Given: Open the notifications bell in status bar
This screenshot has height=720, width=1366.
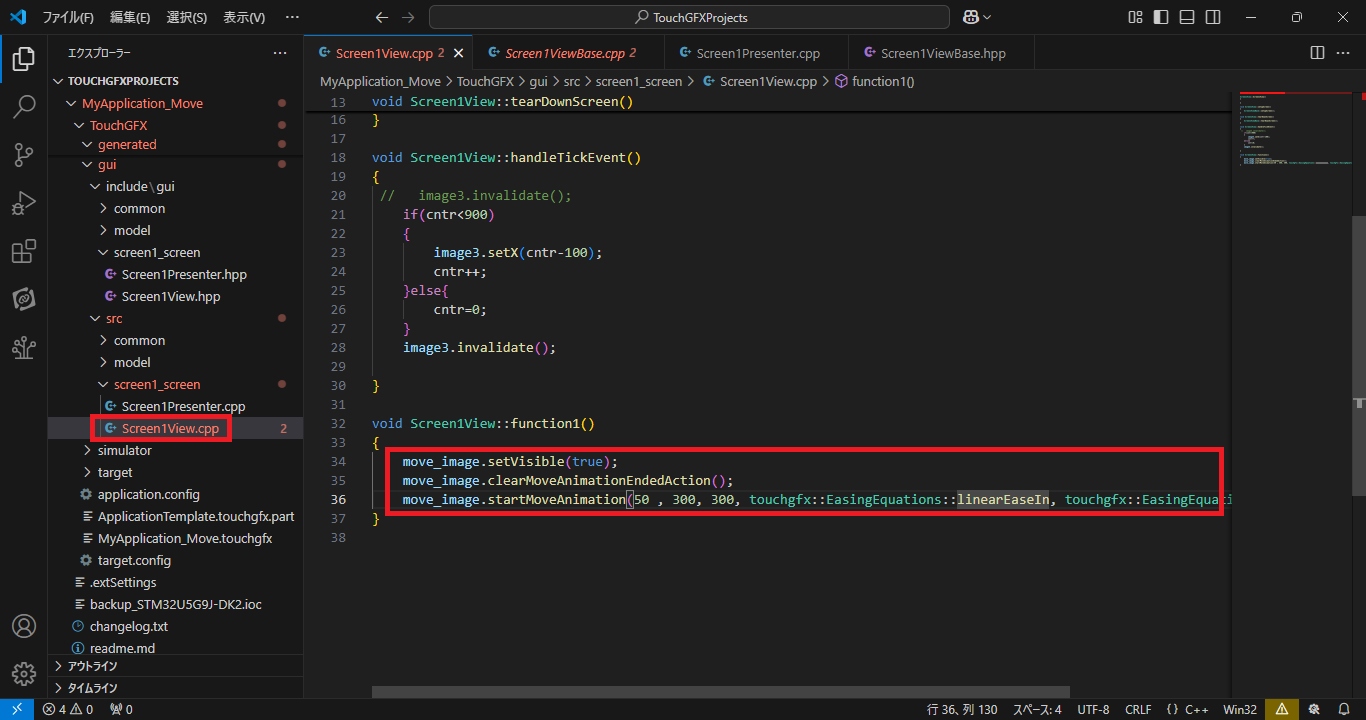Looking at the screenshot, I should click(x=1344, y=709).
